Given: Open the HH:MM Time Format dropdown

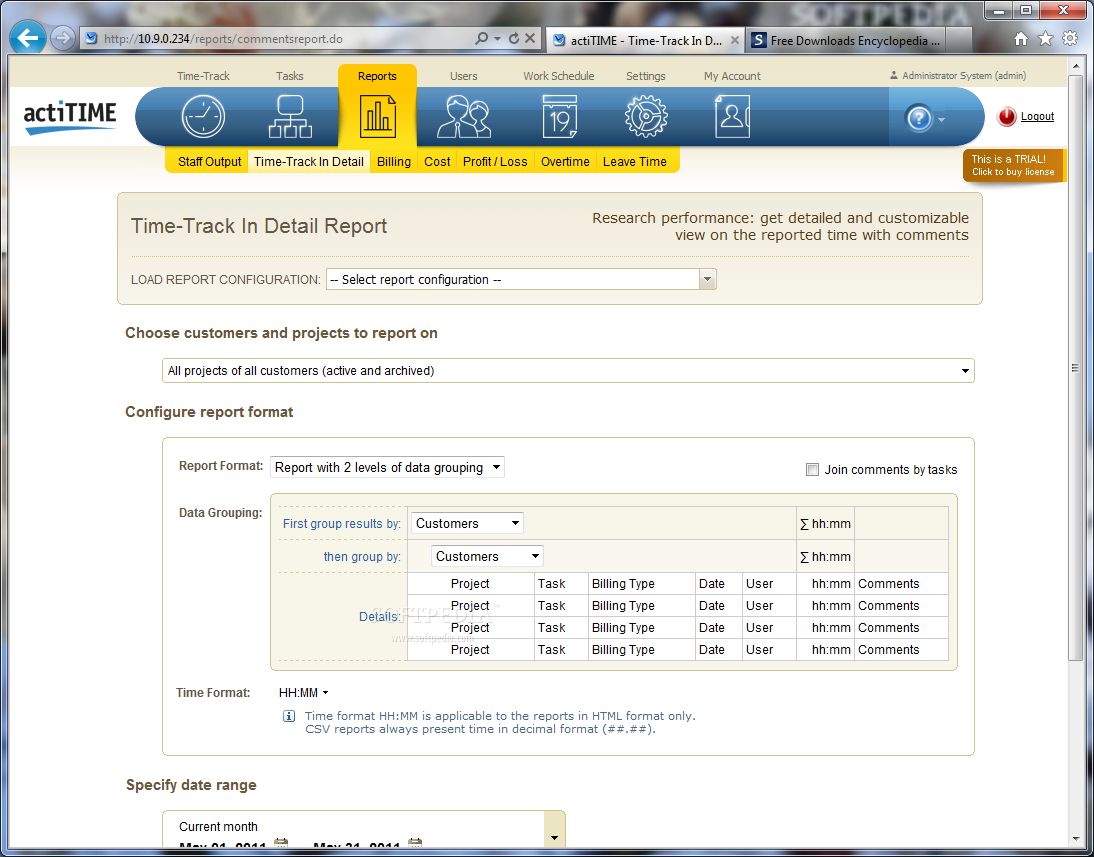Looking at the screenshot, I should (304, 693).
